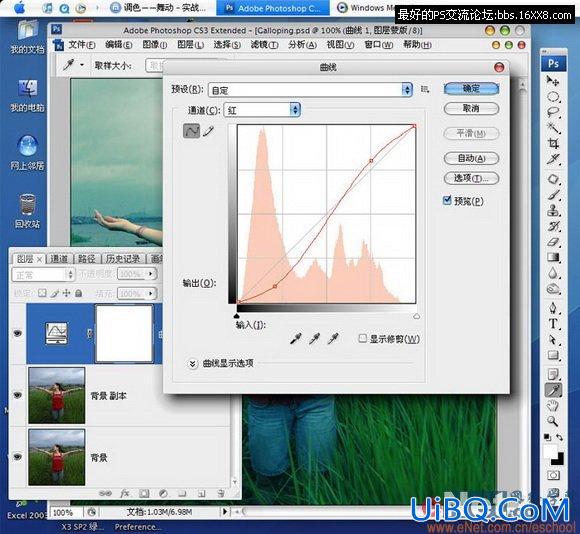Toggle lock all icon in Layers panel
580x534 pixels.
78,293
